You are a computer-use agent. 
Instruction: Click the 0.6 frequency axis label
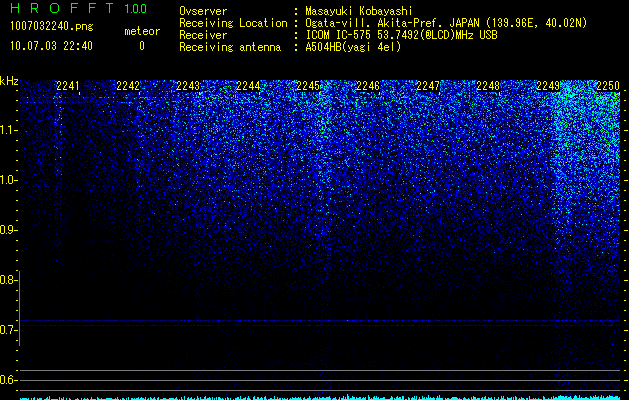8,380
